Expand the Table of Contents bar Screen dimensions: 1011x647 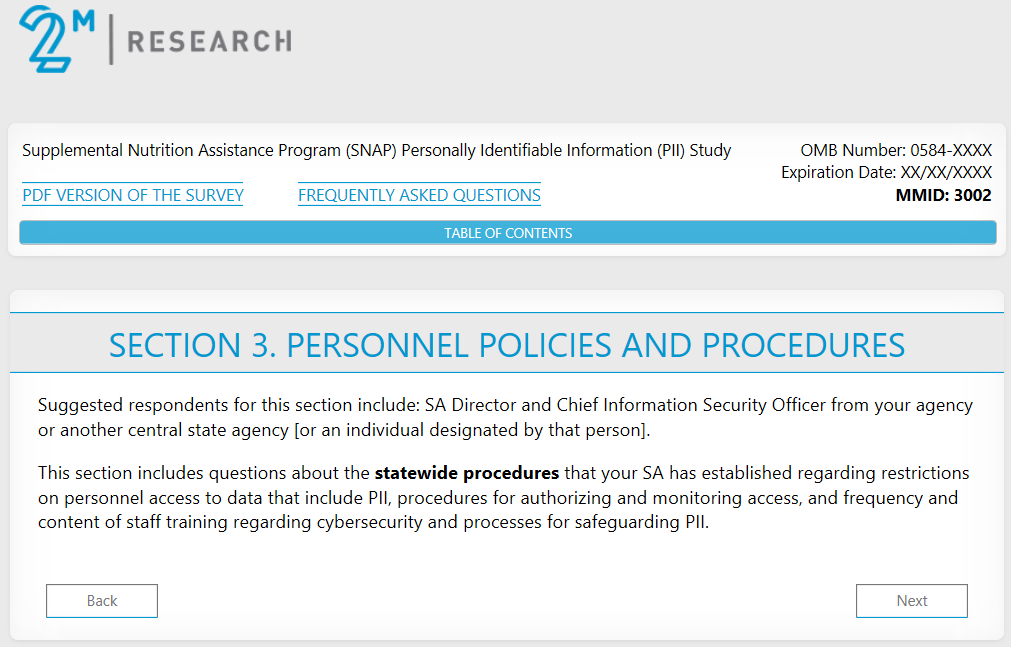(508, 233)
